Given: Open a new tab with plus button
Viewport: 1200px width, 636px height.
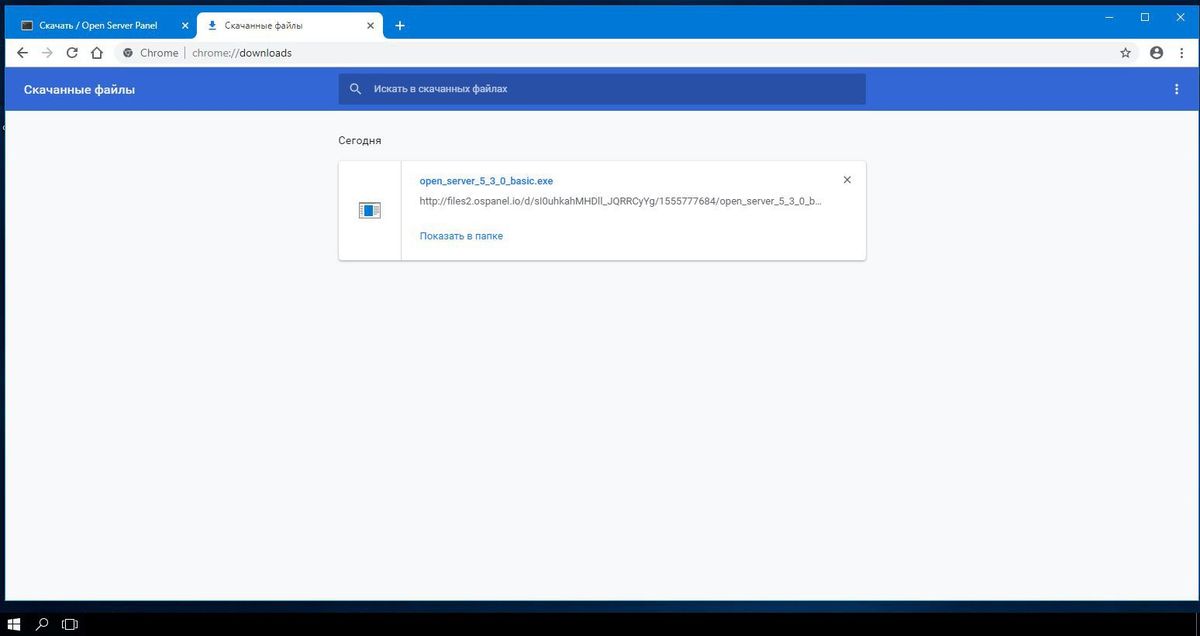Looking at the screenshot, I should 400,25.
